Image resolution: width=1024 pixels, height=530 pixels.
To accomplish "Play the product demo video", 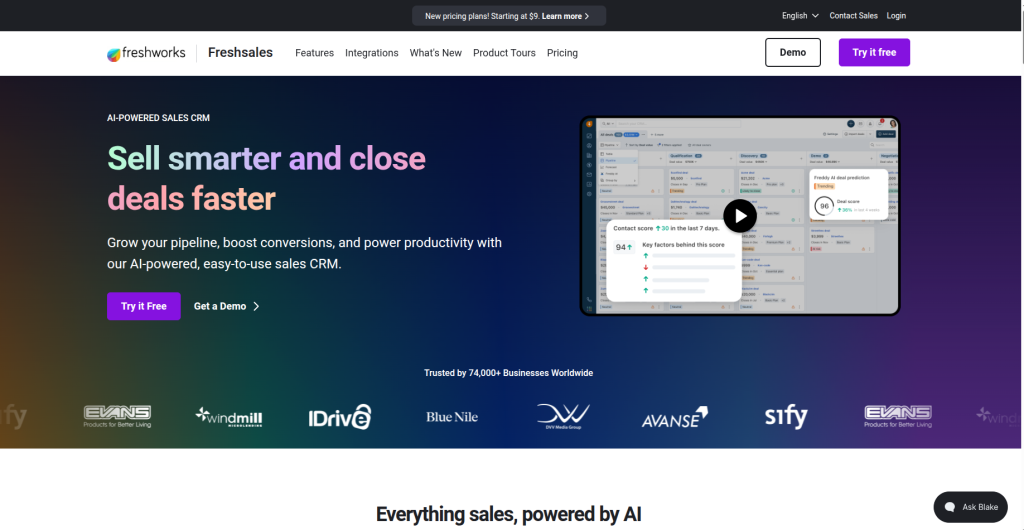I will (x=739, y=215).
